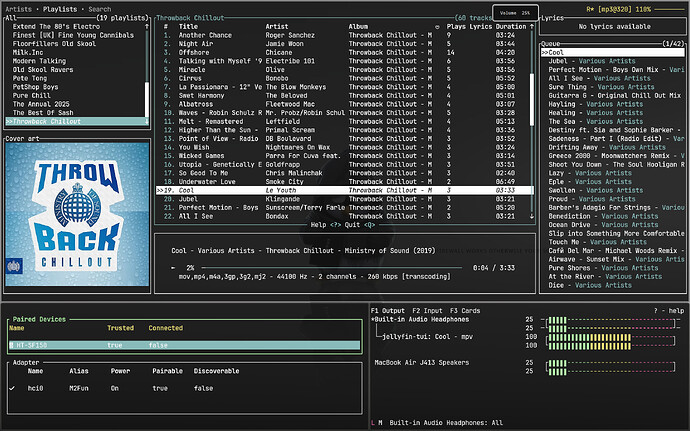Select track 'All I See' by Bondax
690x431 pixels.
point(345,216)
